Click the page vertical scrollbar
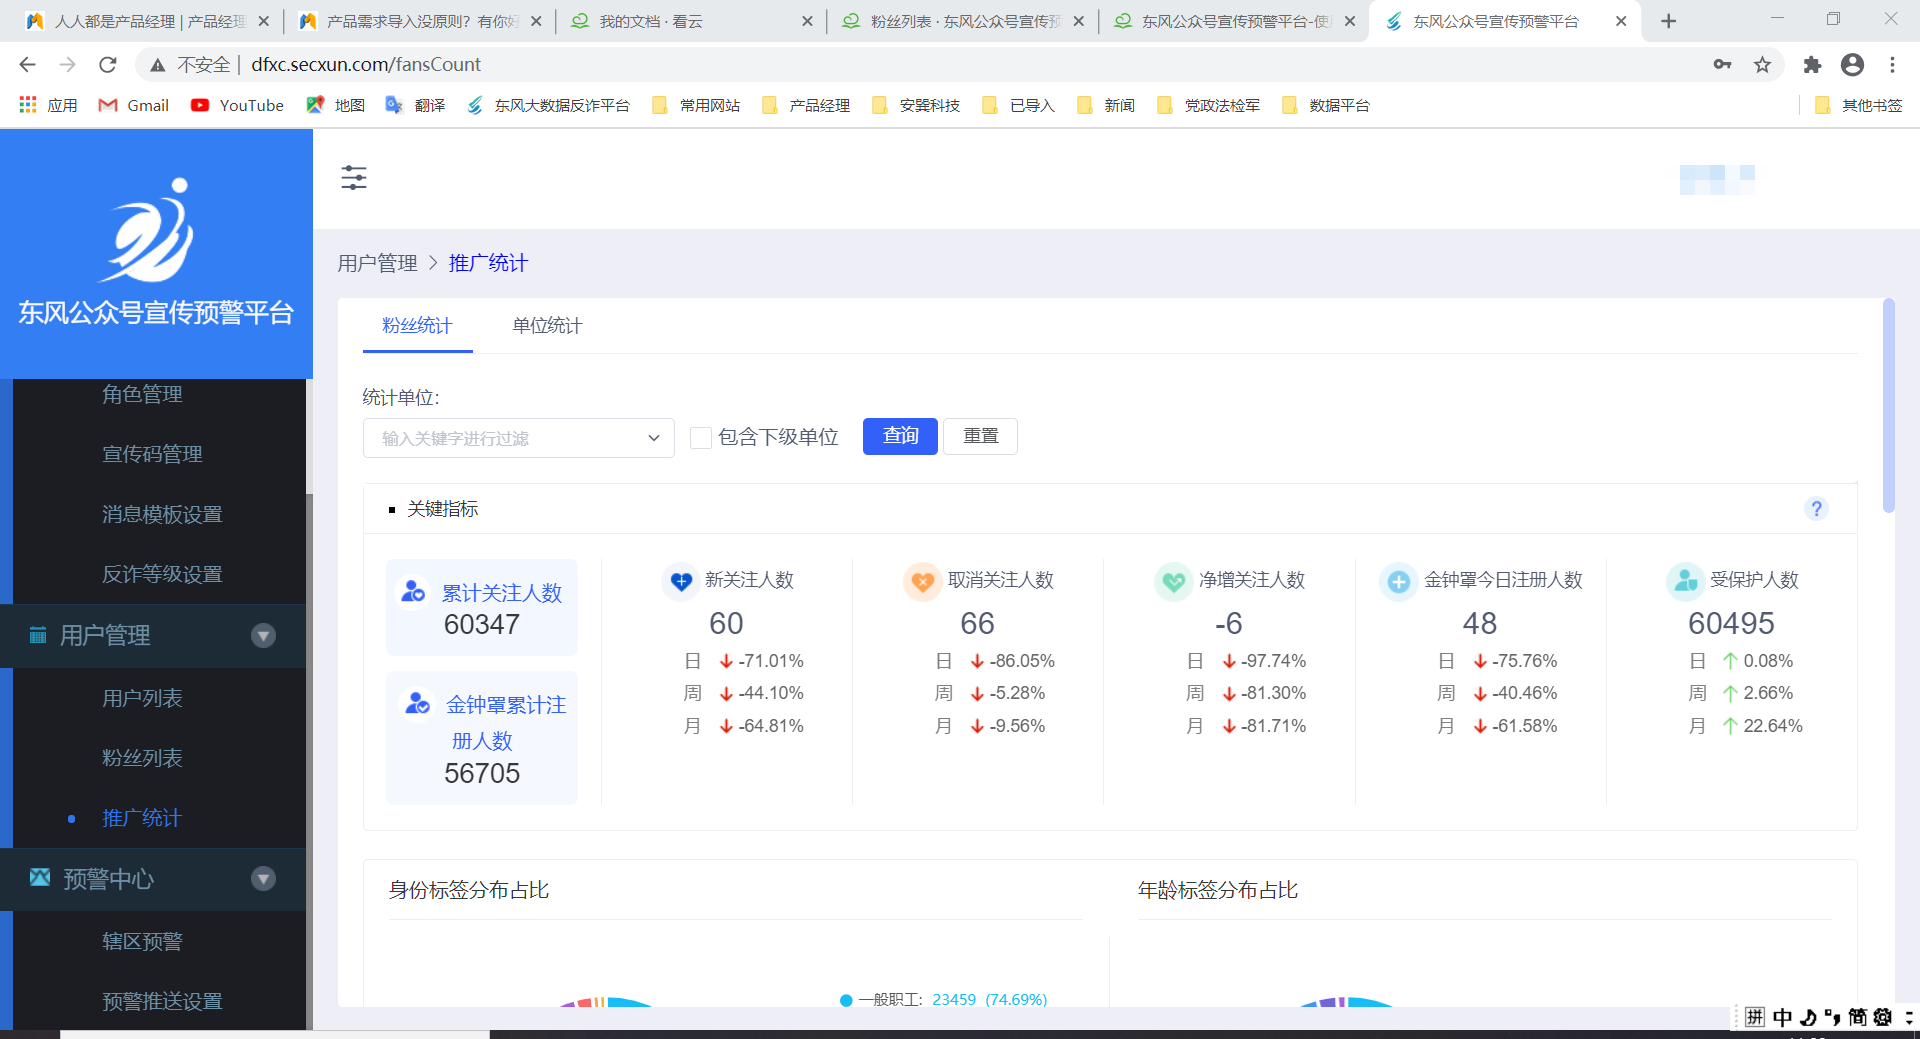This screenshot has height=1039, width=1920. (x=1888, y=406)
